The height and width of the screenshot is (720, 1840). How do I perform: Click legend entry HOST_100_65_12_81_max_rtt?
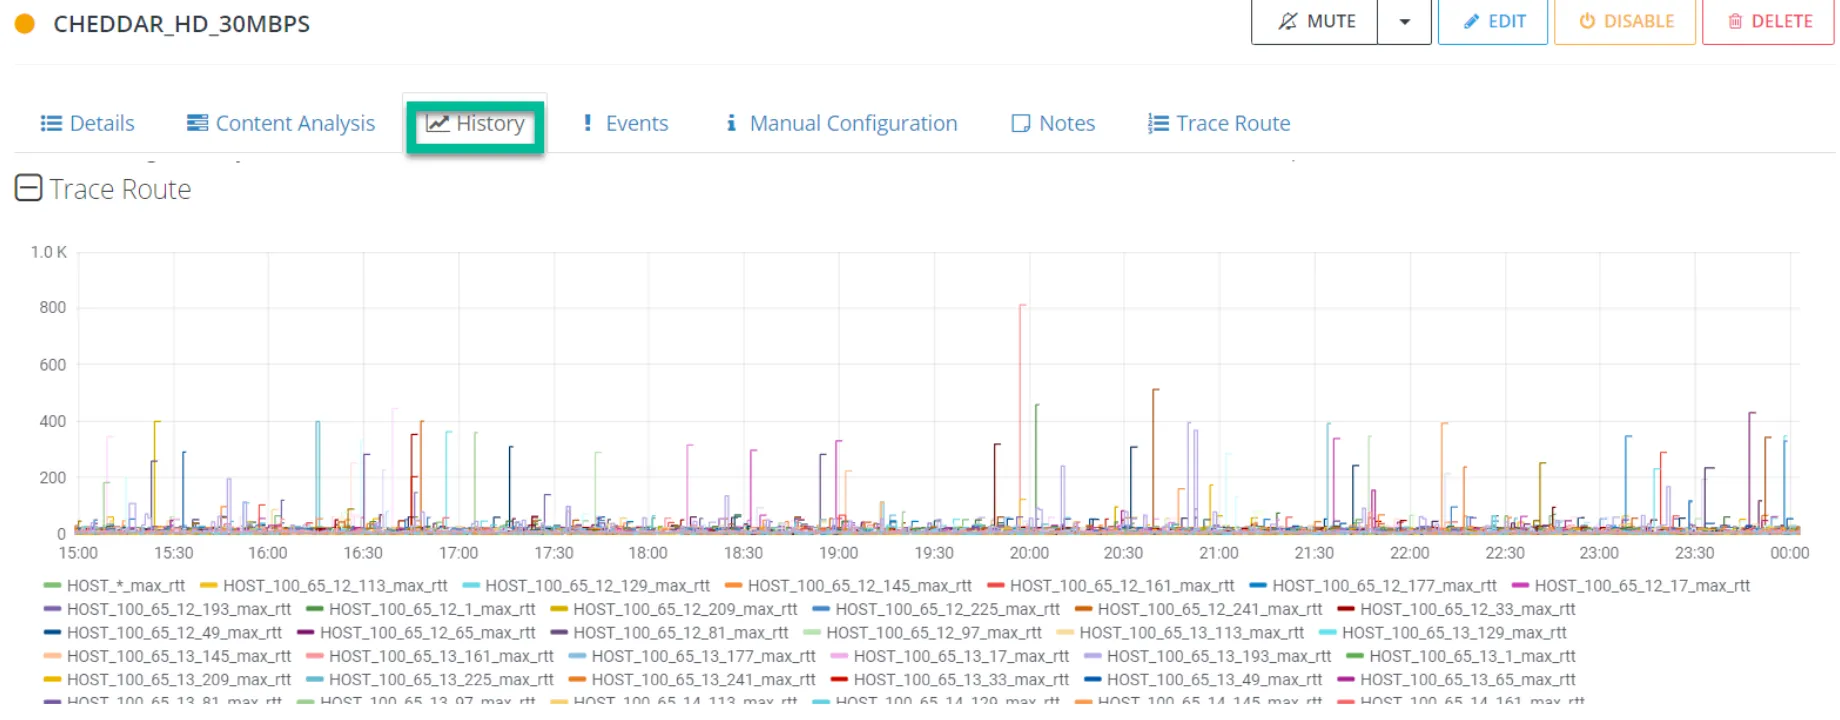point(670,633)
